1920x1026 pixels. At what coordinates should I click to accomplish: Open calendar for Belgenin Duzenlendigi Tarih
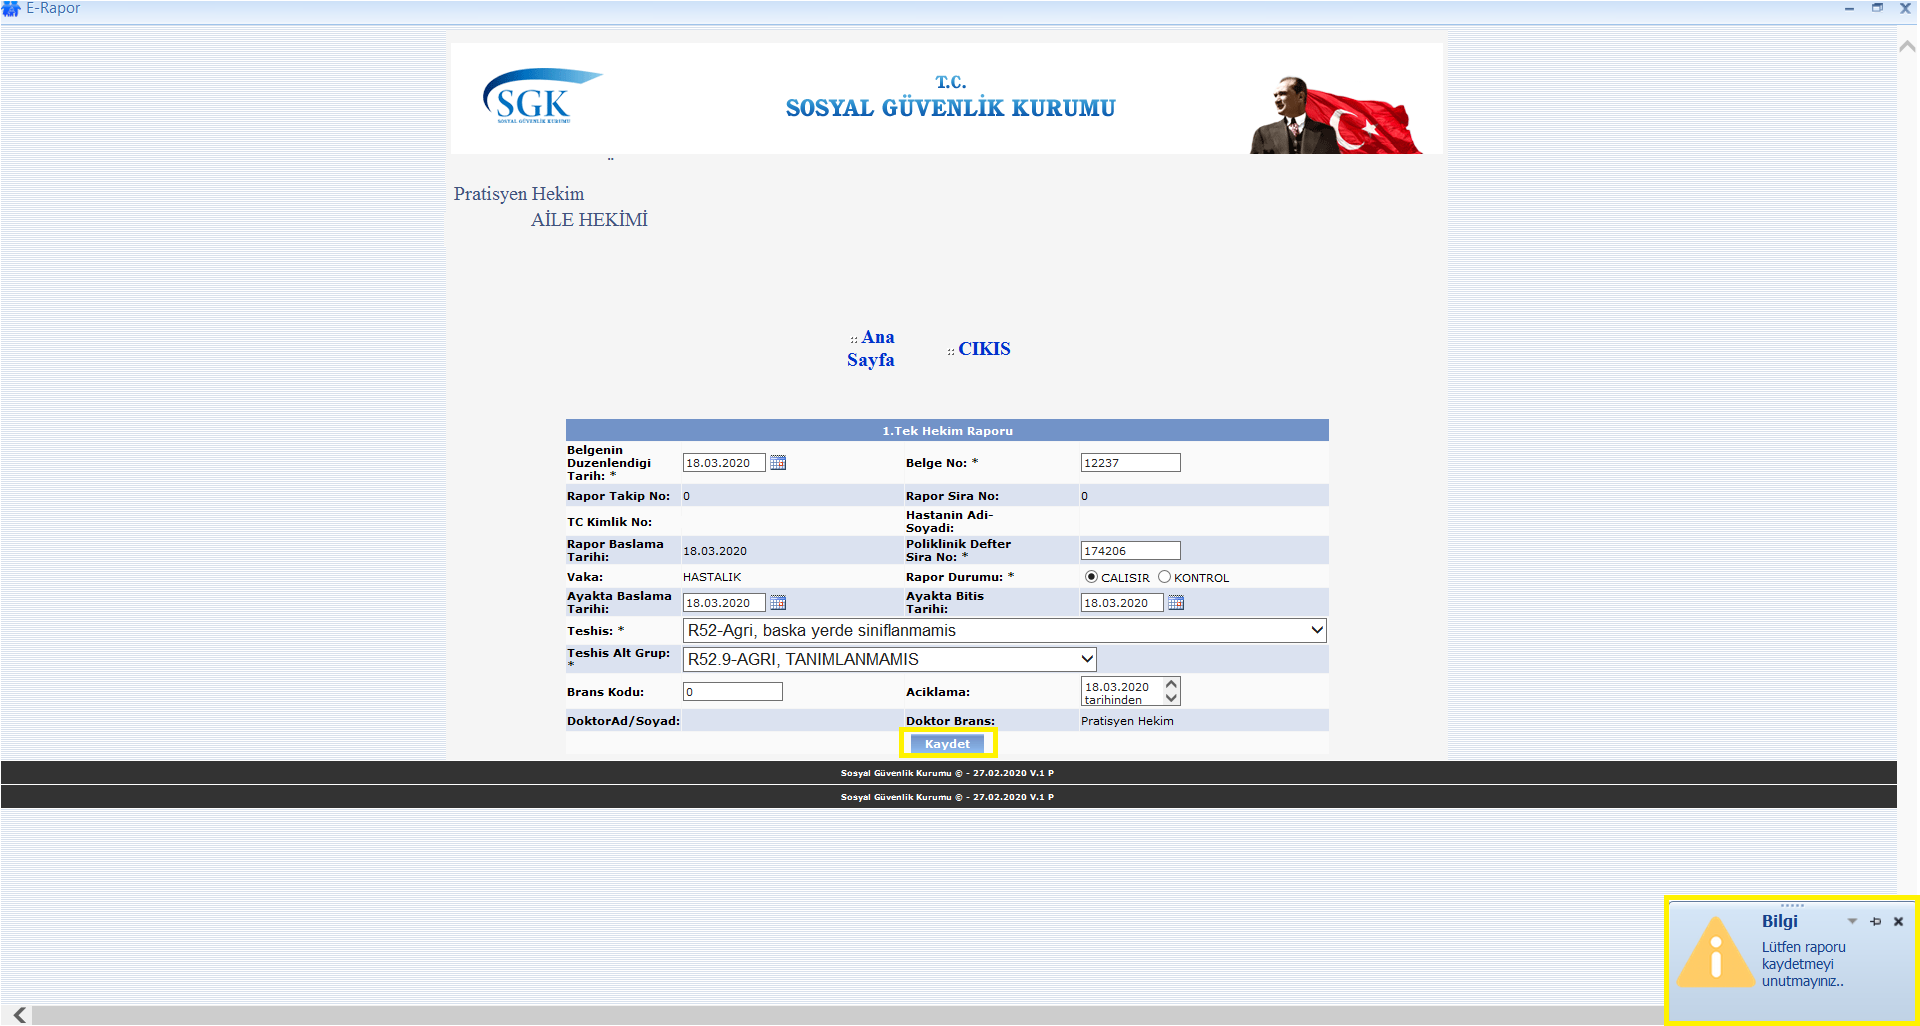pyautogui.click(x=778, y=463)
